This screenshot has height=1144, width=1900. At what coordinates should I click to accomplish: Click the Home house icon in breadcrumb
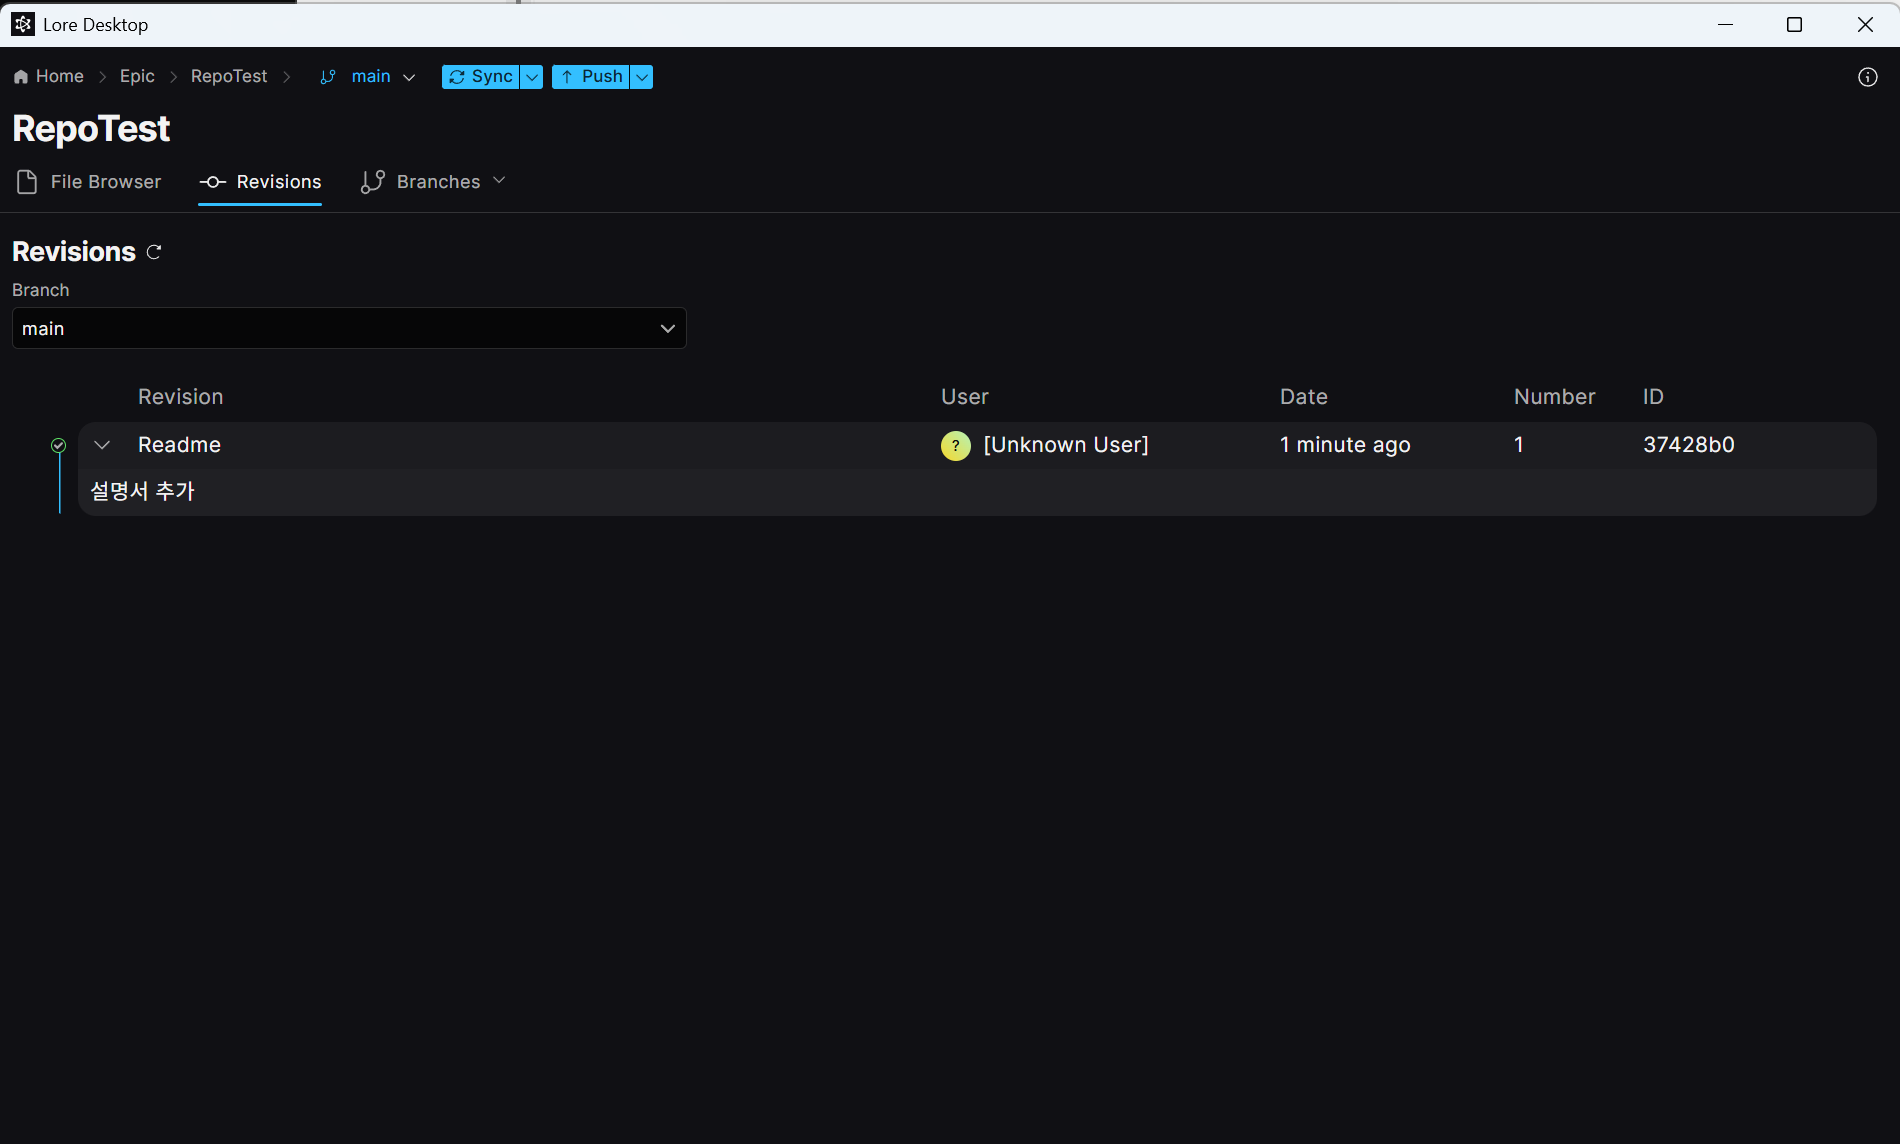tap(21, 77)
